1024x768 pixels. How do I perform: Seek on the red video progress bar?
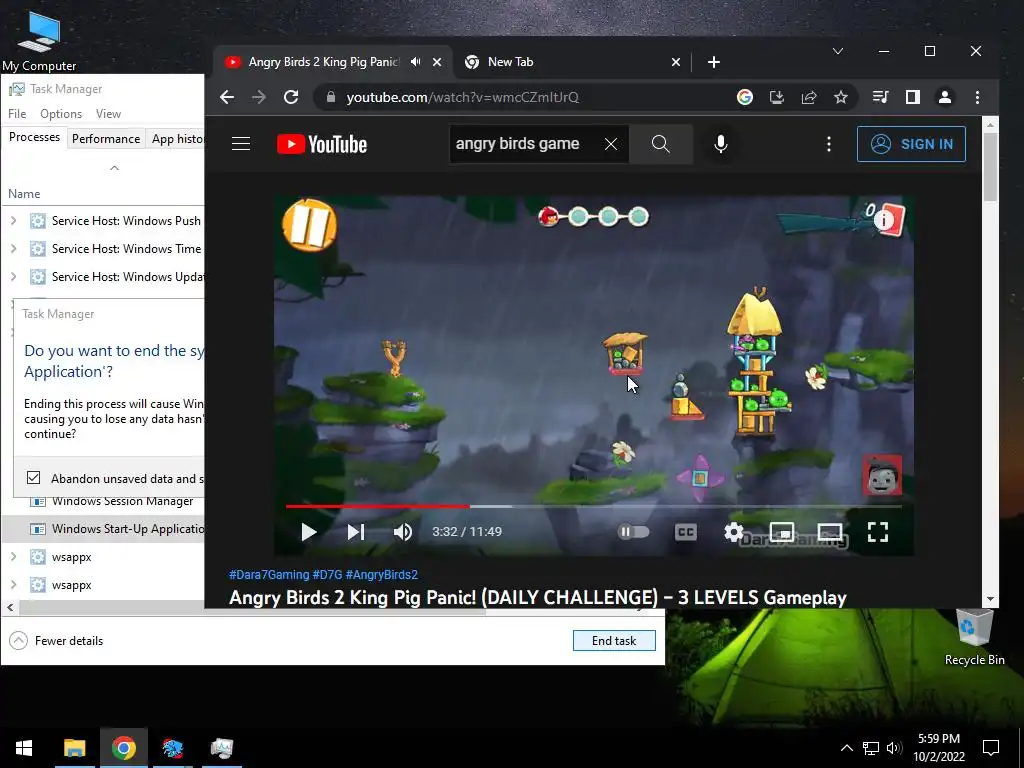click(377, 506)
